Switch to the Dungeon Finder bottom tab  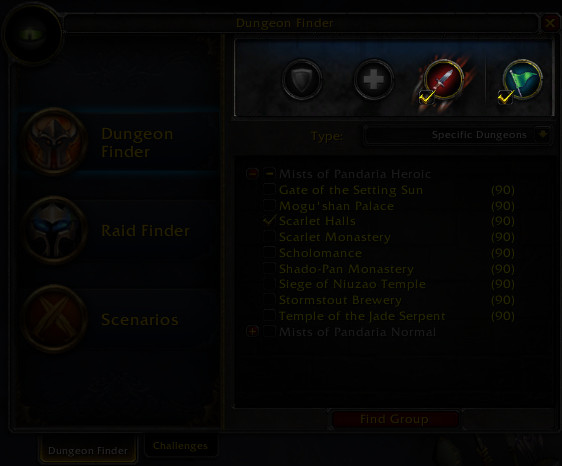[88, 450]
